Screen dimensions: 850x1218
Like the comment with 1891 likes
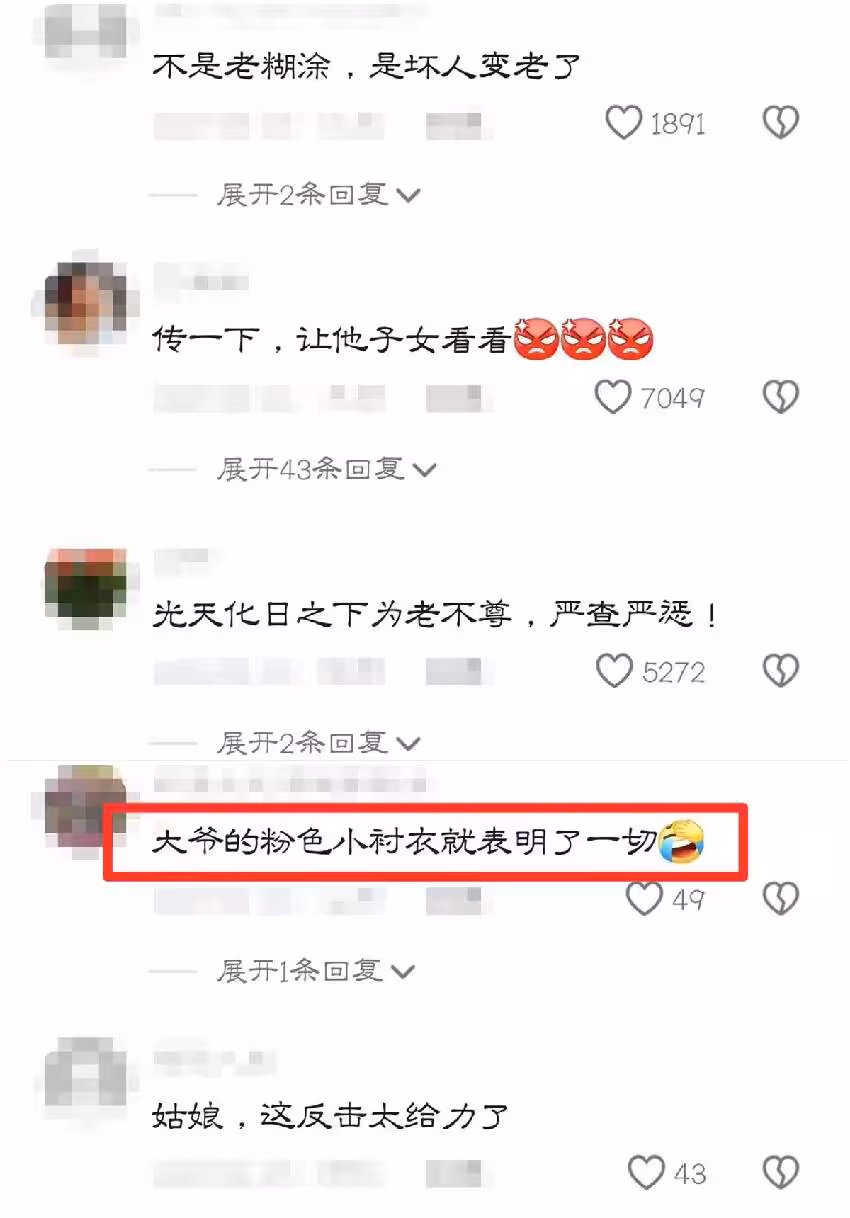(x=624, y=123)
